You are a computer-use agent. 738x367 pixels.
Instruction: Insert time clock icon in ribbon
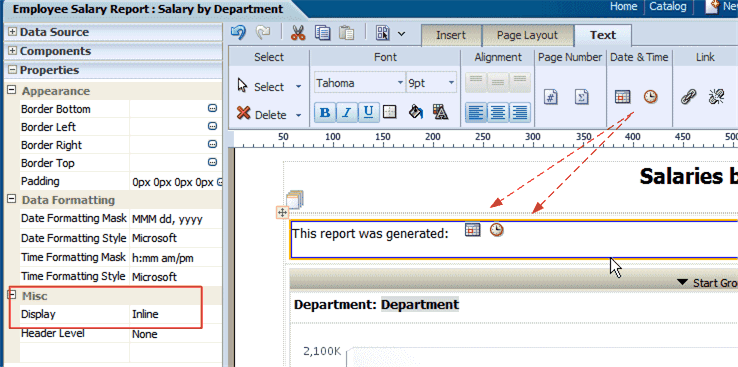click(x=650, y=97)
